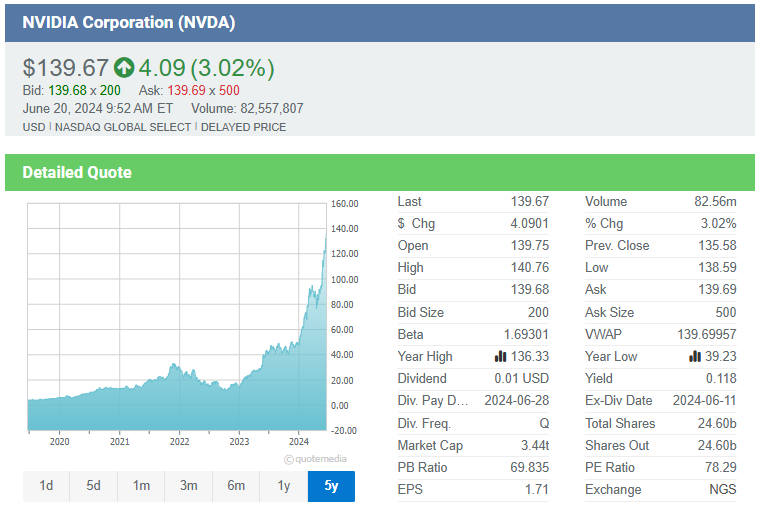Click the EPS value 1.71

tap(537, 489)
